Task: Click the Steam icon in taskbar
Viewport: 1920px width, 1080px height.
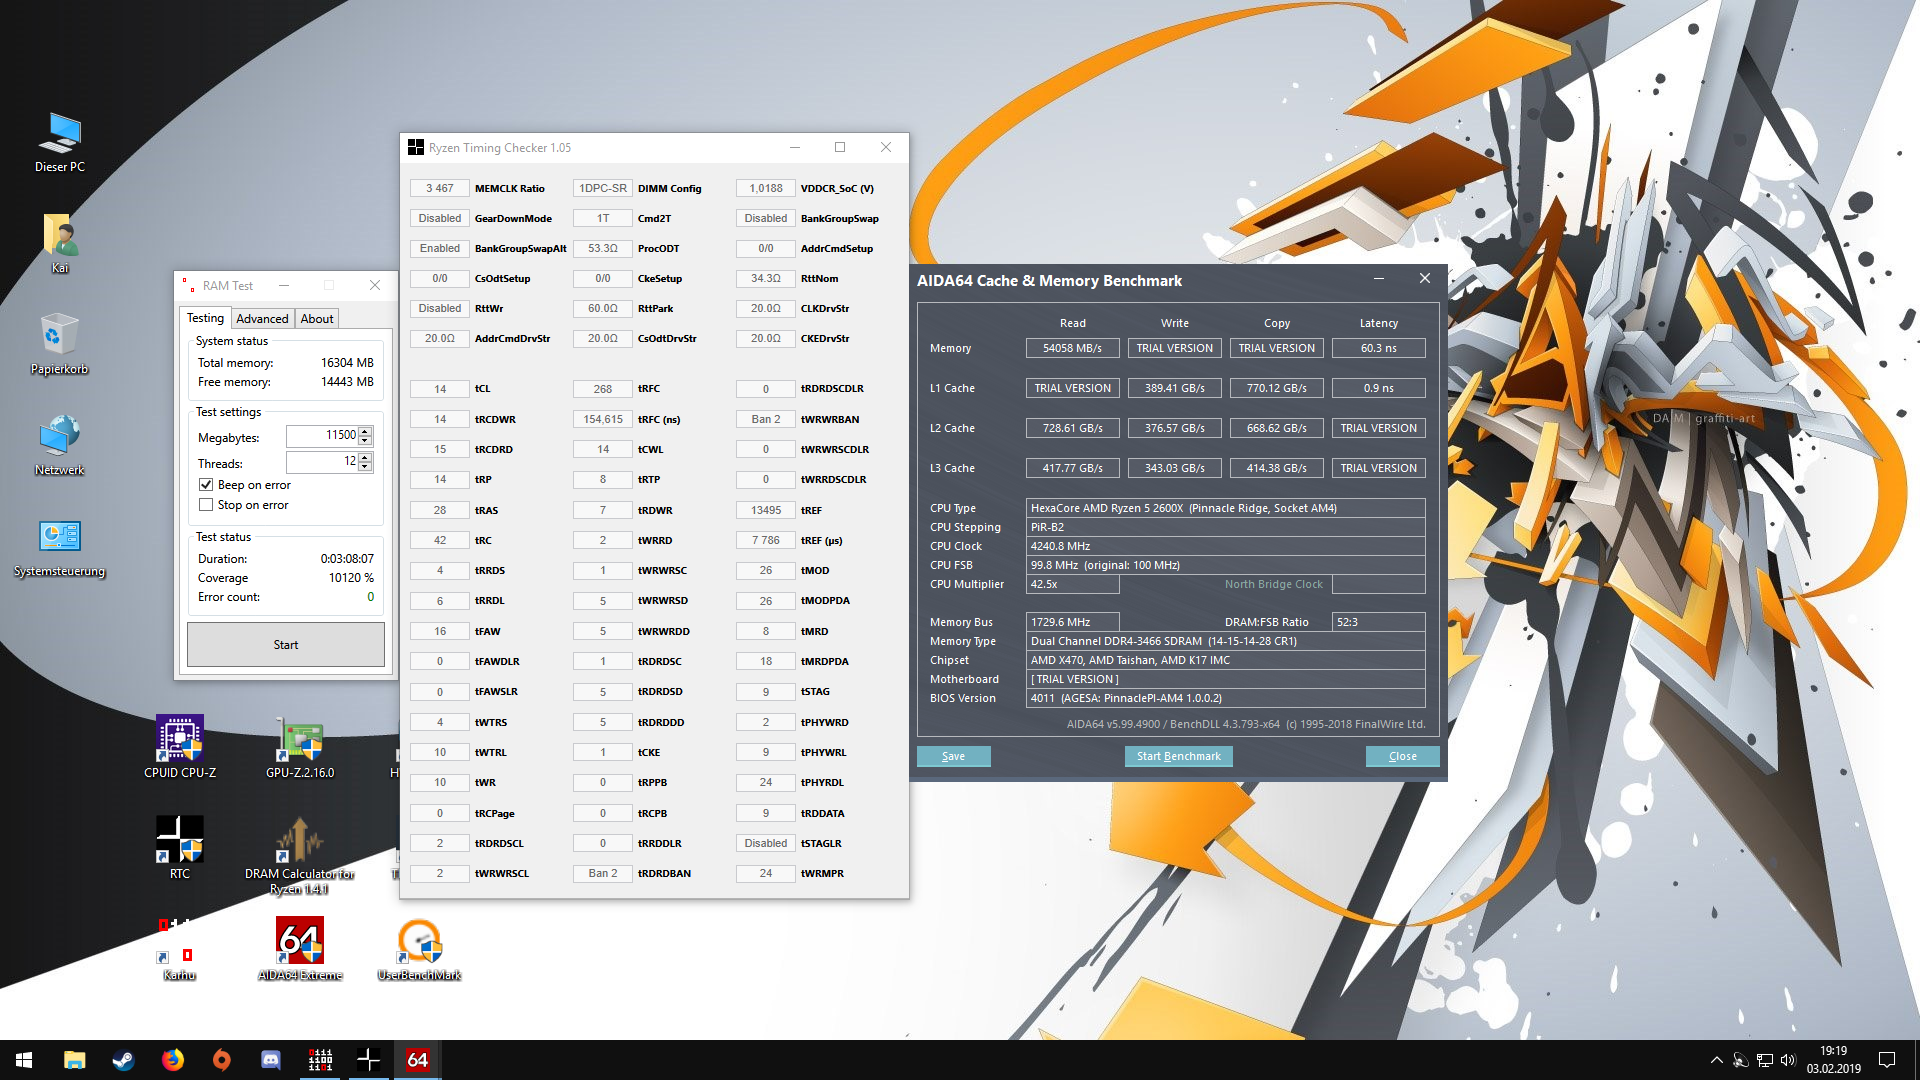Action: pyautogui.click(x=123, y=1060)
